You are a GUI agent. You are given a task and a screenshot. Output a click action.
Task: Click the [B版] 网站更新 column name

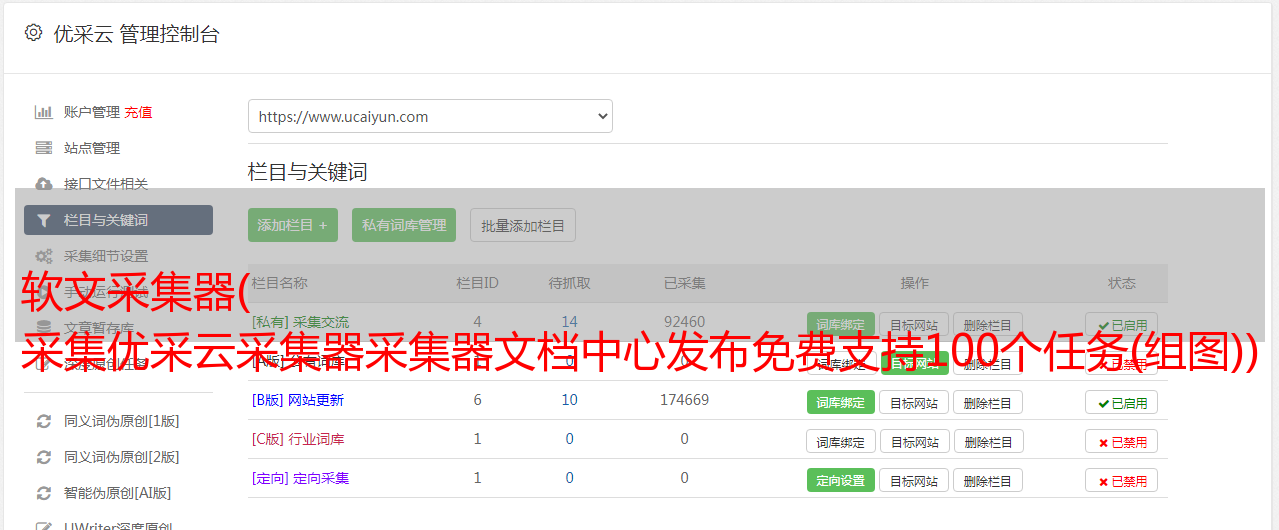(297, 400)
